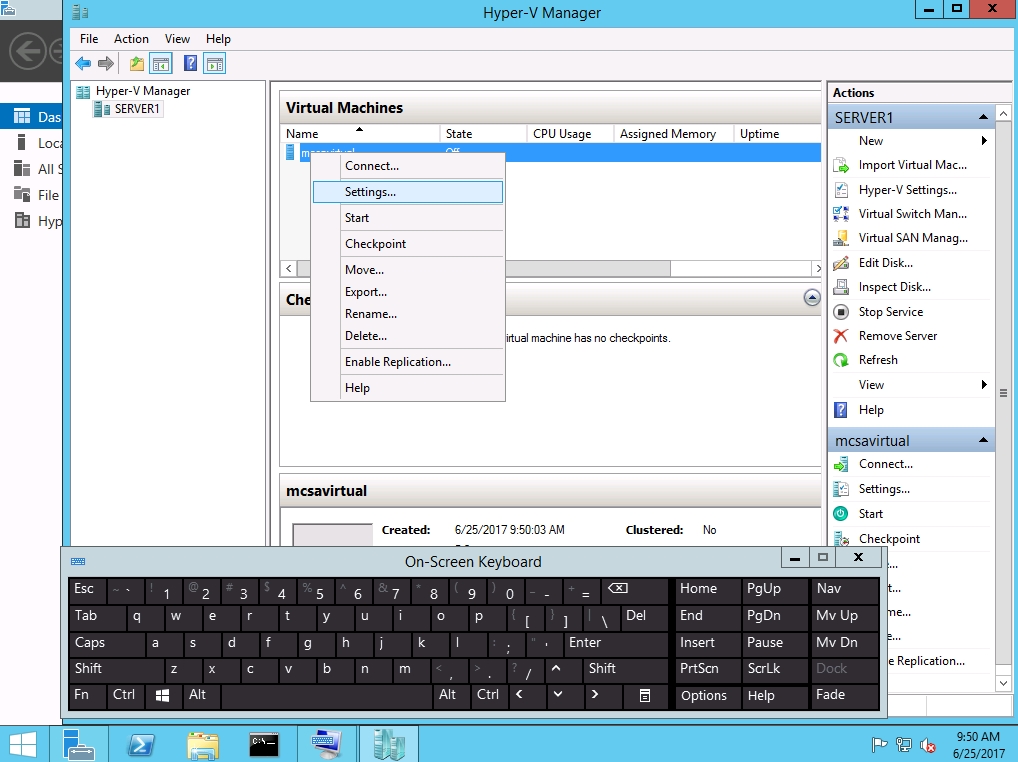Toggle the ScrLk key on On-Screen Keyboard
Screen dimensions: 1018x762
774,669
